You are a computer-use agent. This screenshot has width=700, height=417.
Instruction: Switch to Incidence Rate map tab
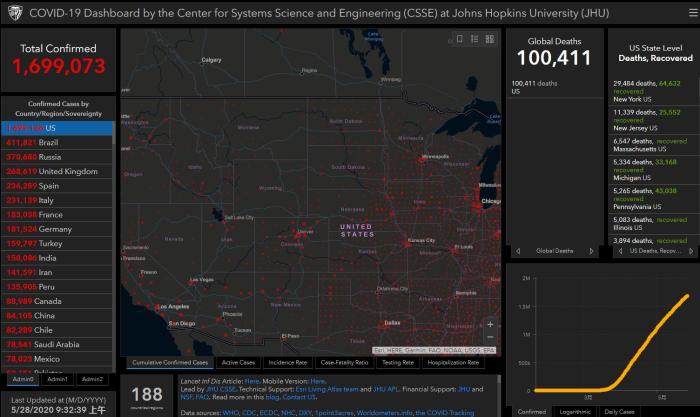tap(288, 363)
